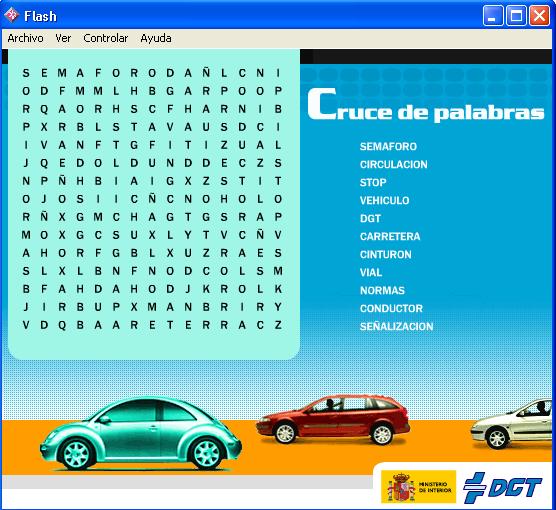Click the silver car at right edge

(512, 424)
